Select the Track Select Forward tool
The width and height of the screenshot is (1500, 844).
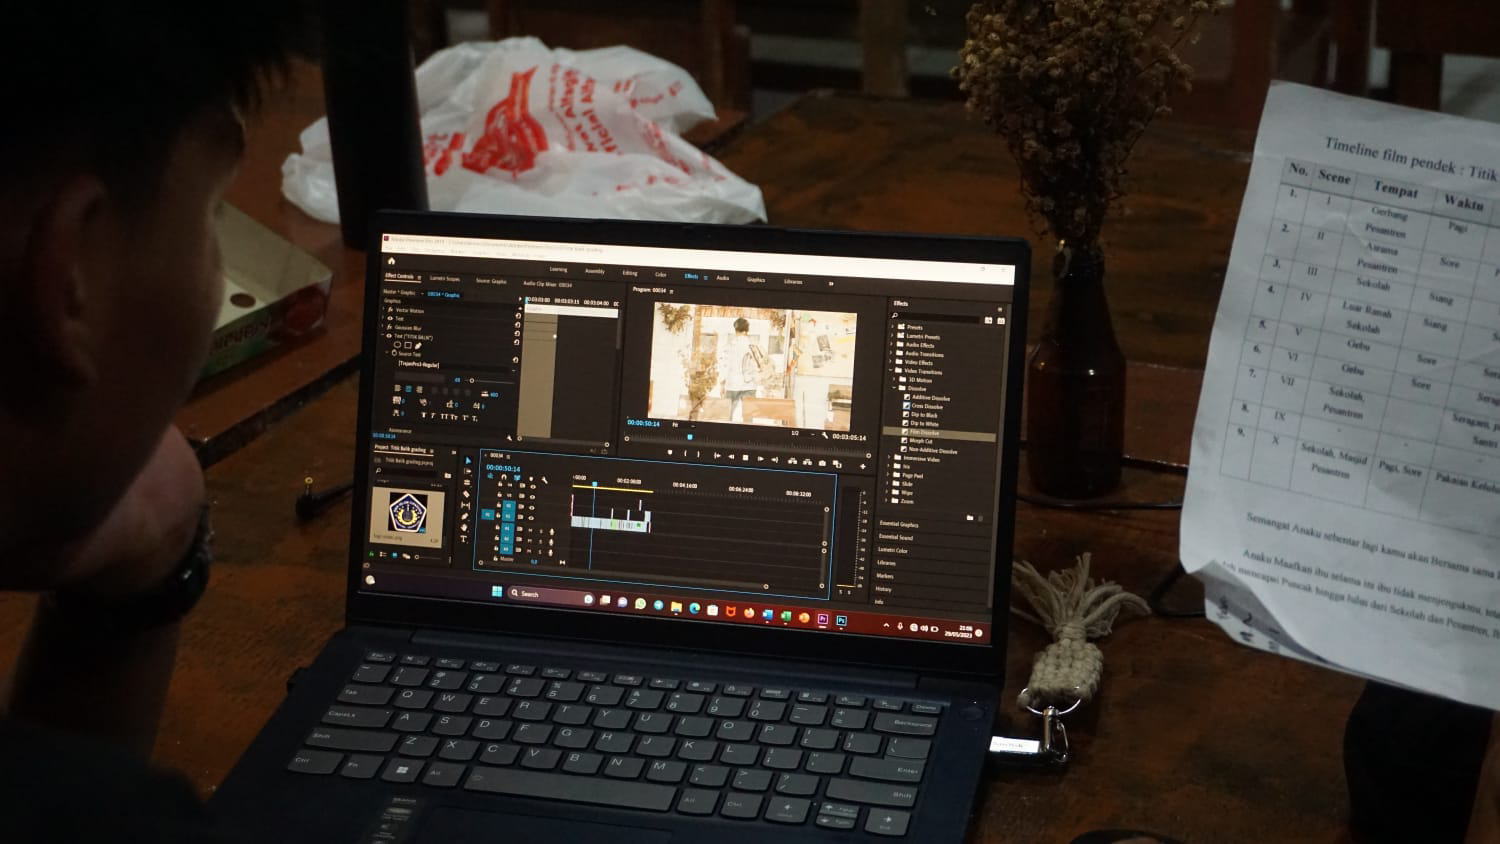467,471
